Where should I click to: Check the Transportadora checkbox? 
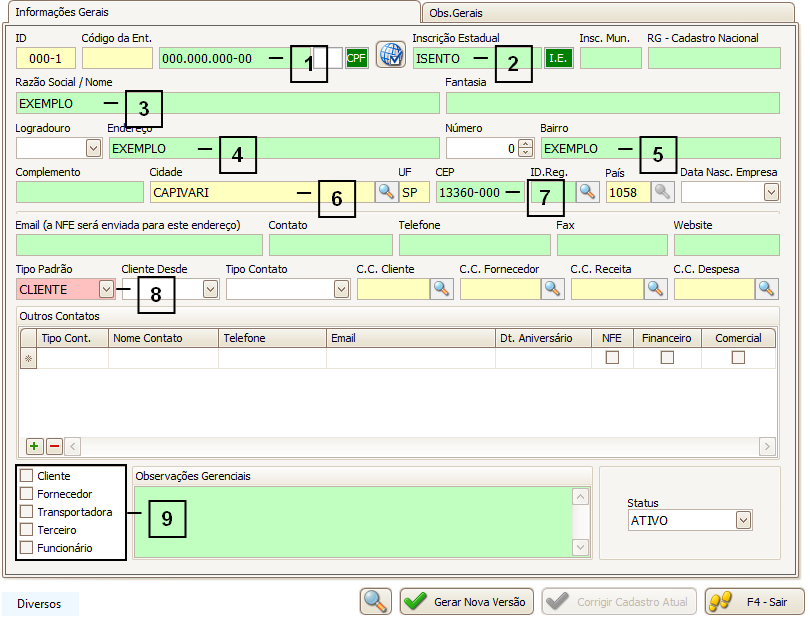tap(27, 512)
